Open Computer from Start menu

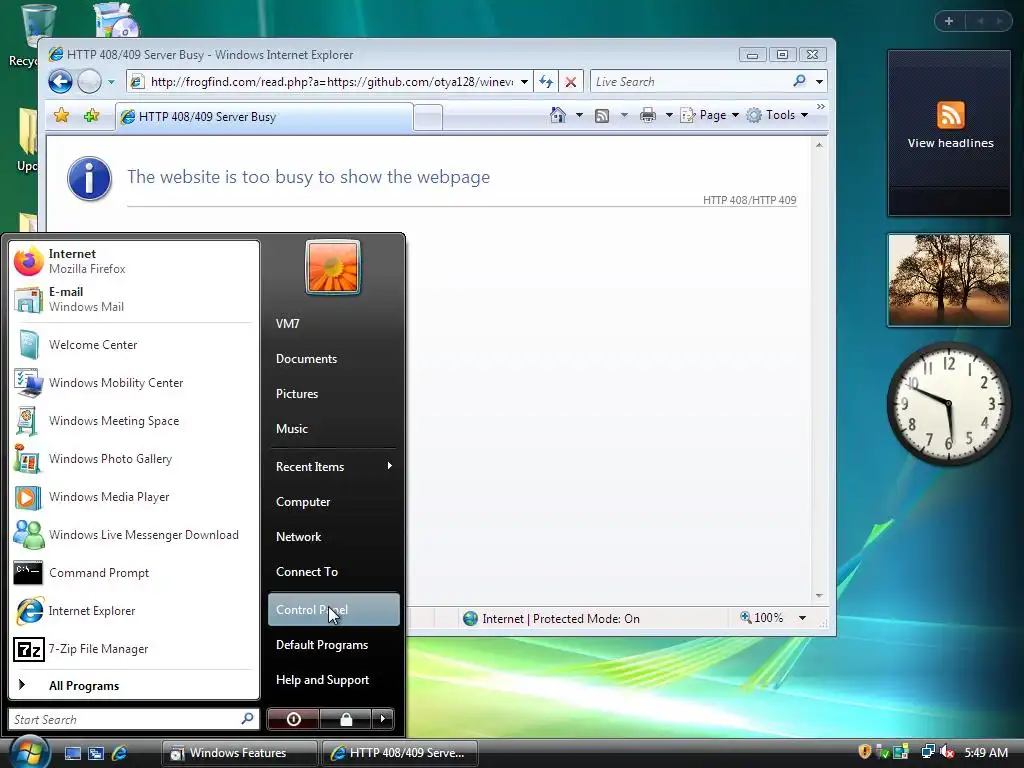pos(334,502)
